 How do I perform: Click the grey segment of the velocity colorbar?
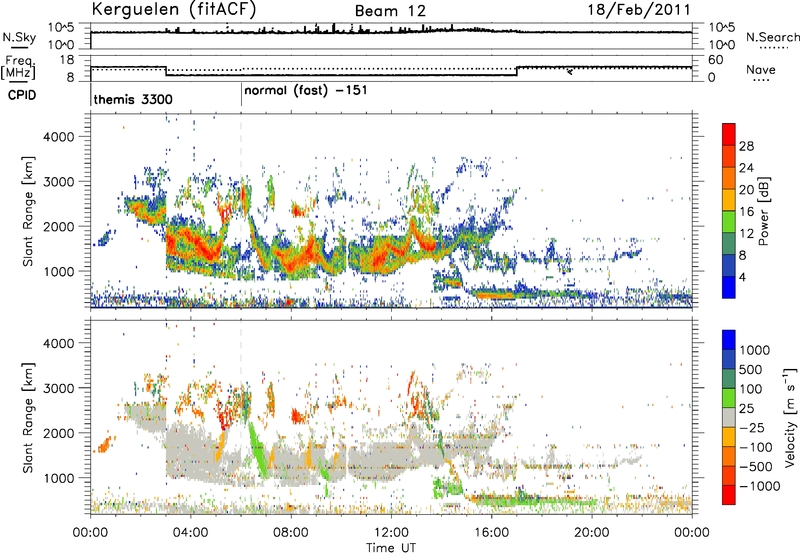(x=729, y=417)
